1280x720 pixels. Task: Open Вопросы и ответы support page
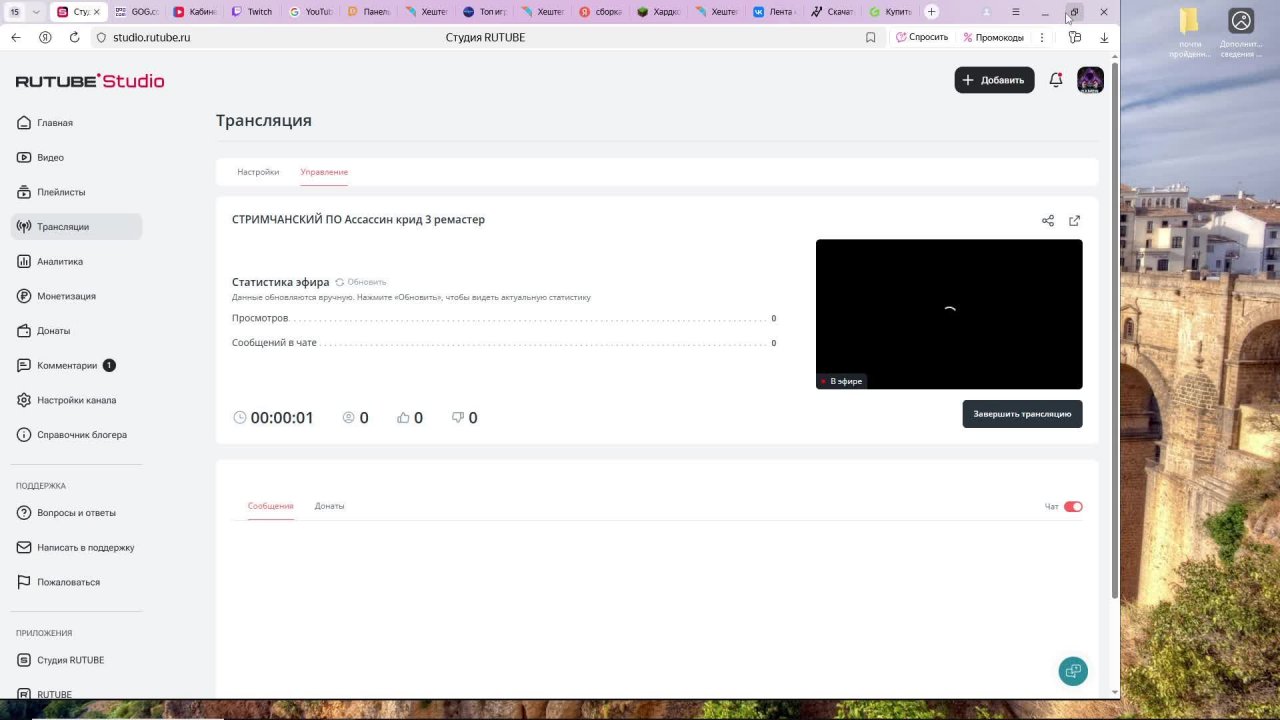click(x=76, y=513)
